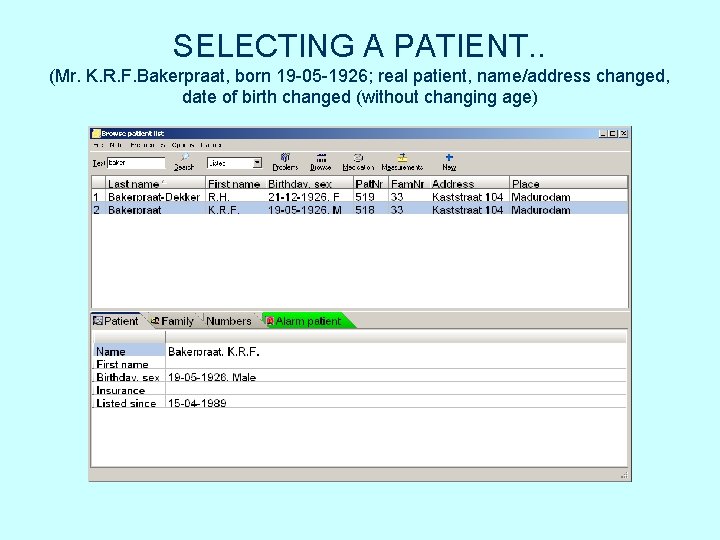Click the window resize grip corner
This screenshot has width=720, height=540.
(x=624, y=476)
